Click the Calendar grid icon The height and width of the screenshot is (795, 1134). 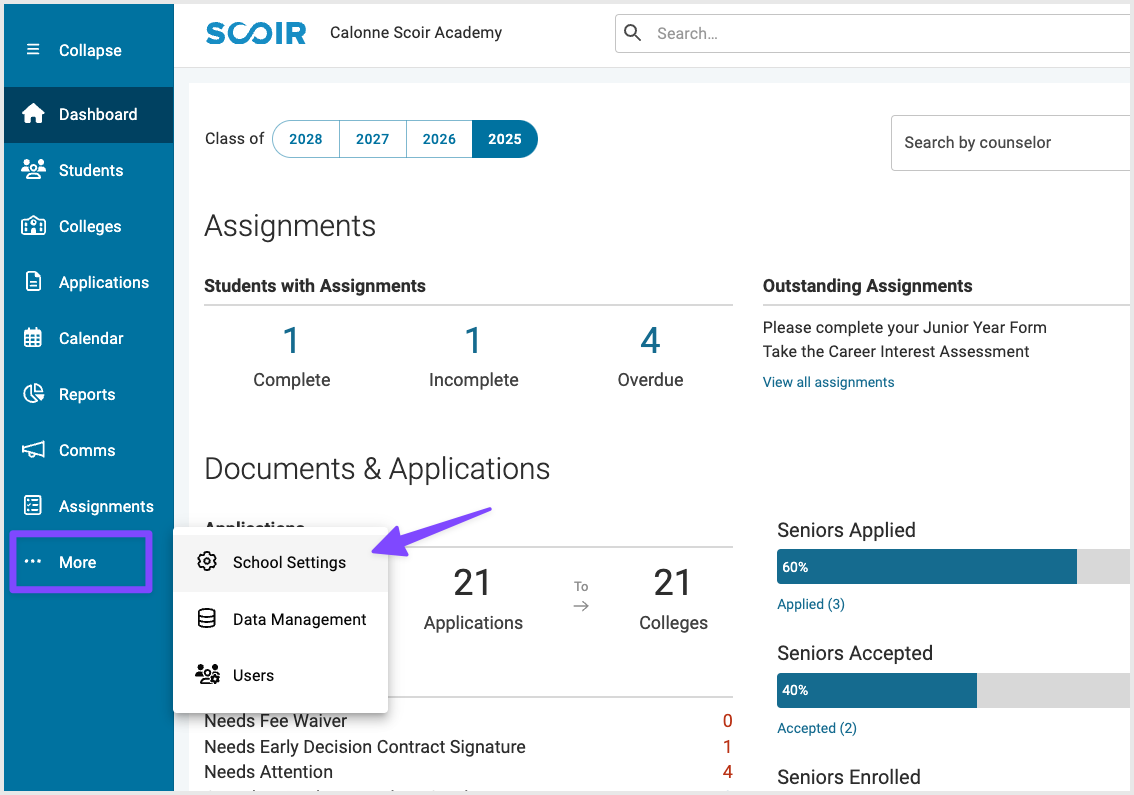pyautogui.click(x=33, y=338)
